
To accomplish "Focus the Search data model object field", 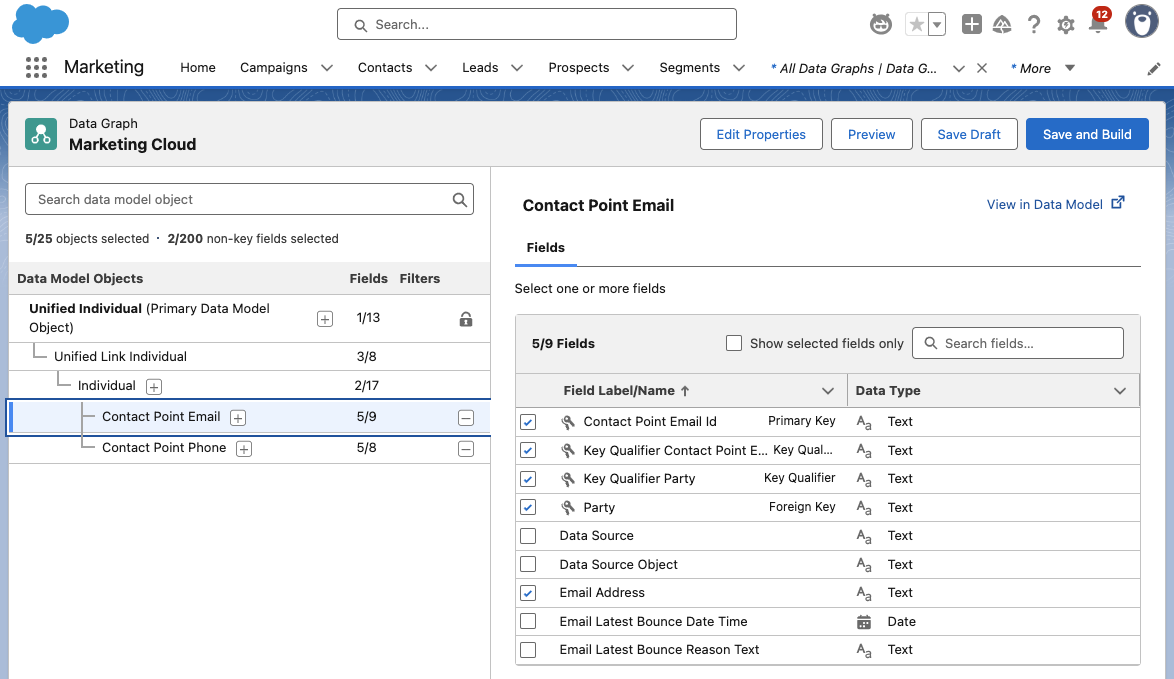I will click(249, 199).
